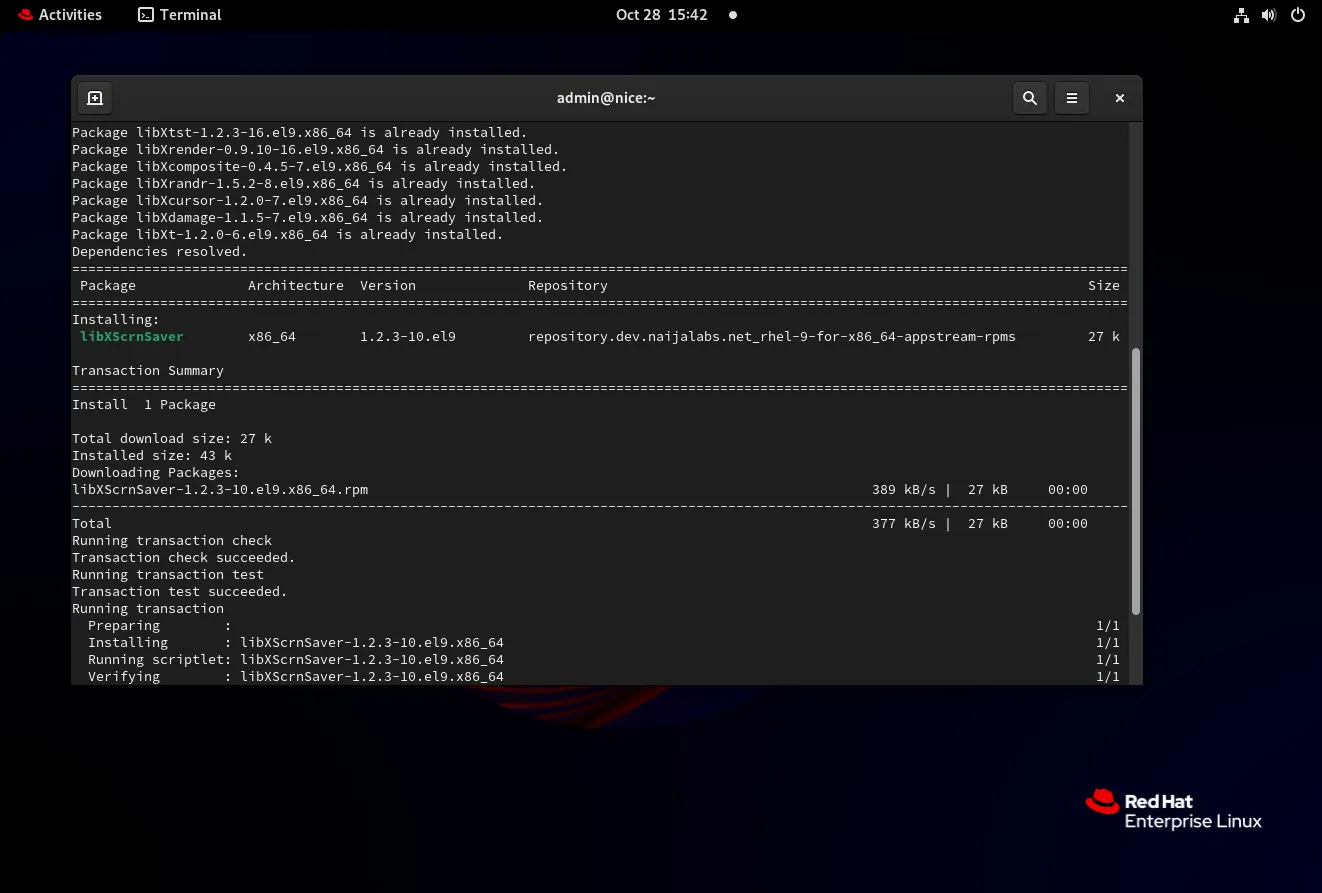This screenshot has width=1322, height=893.
Task: Click the 'Repository' column header
Action: 568,286
